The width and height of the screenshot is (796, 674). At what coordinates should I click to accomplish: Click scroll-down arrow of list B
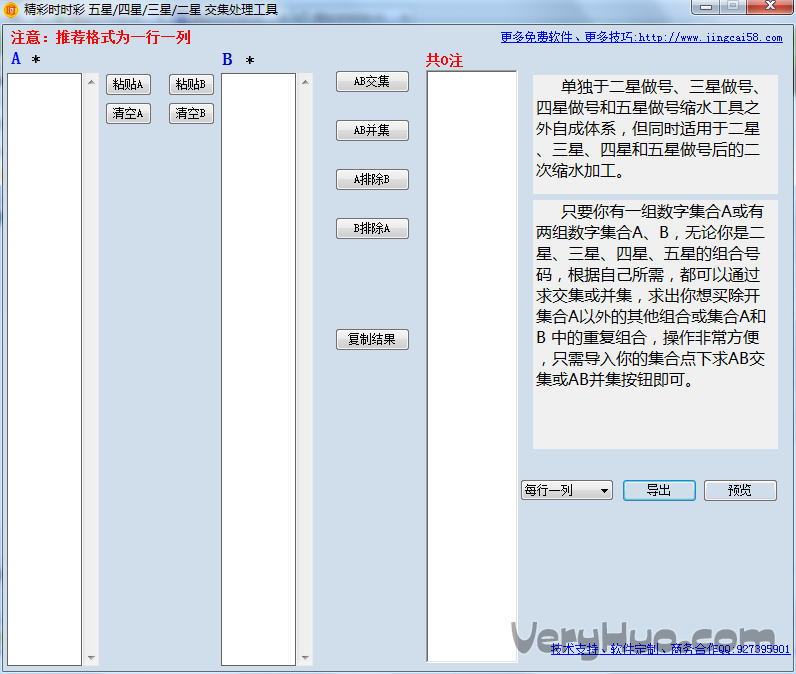[305, 658]
